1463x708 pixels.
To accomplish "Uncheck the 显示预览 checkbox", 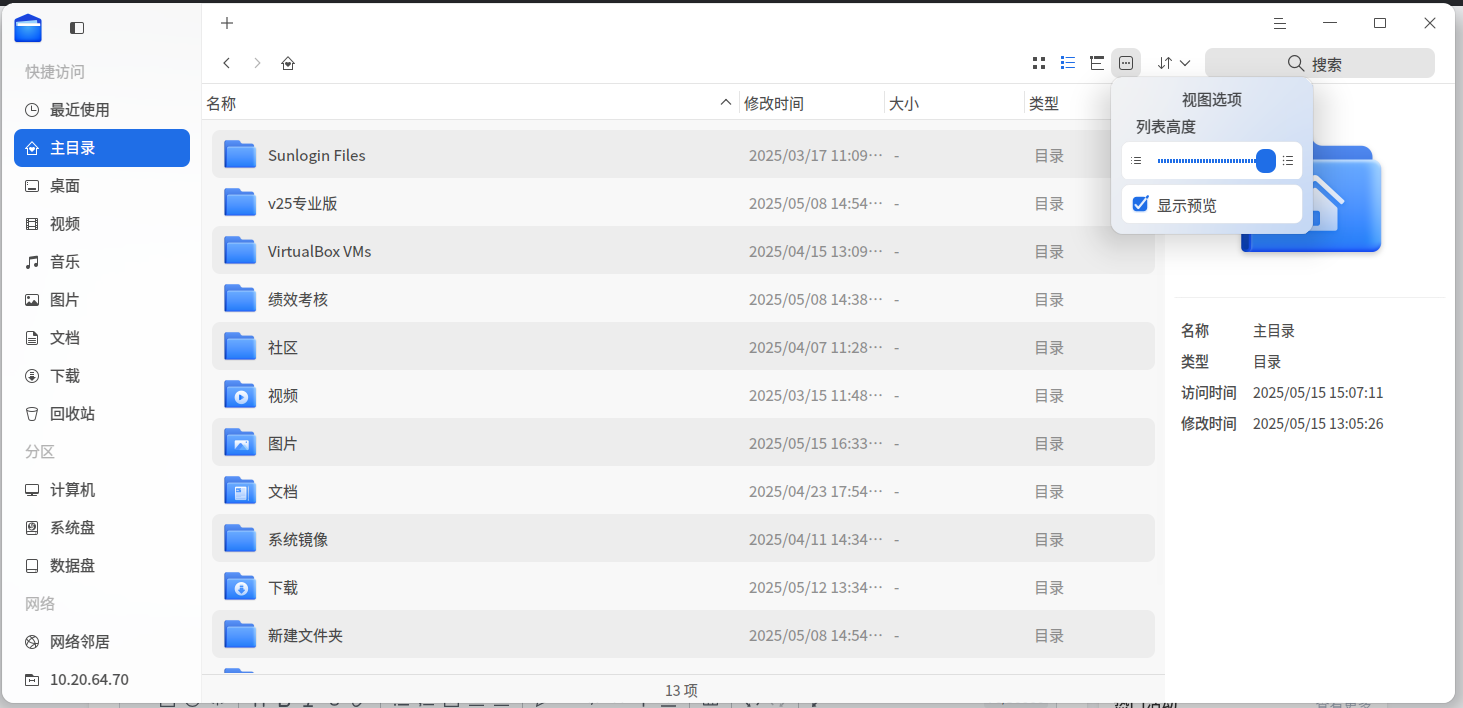I will point(1140,204).
